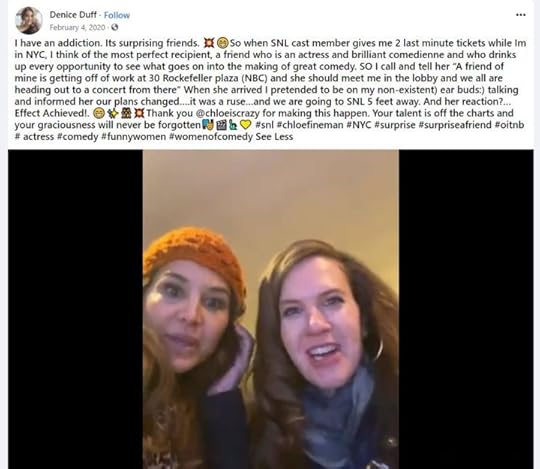The height and width of the screenshot is (469, 540).
Task: Open the #oitnb hashtag
Action: click(509, 125)
